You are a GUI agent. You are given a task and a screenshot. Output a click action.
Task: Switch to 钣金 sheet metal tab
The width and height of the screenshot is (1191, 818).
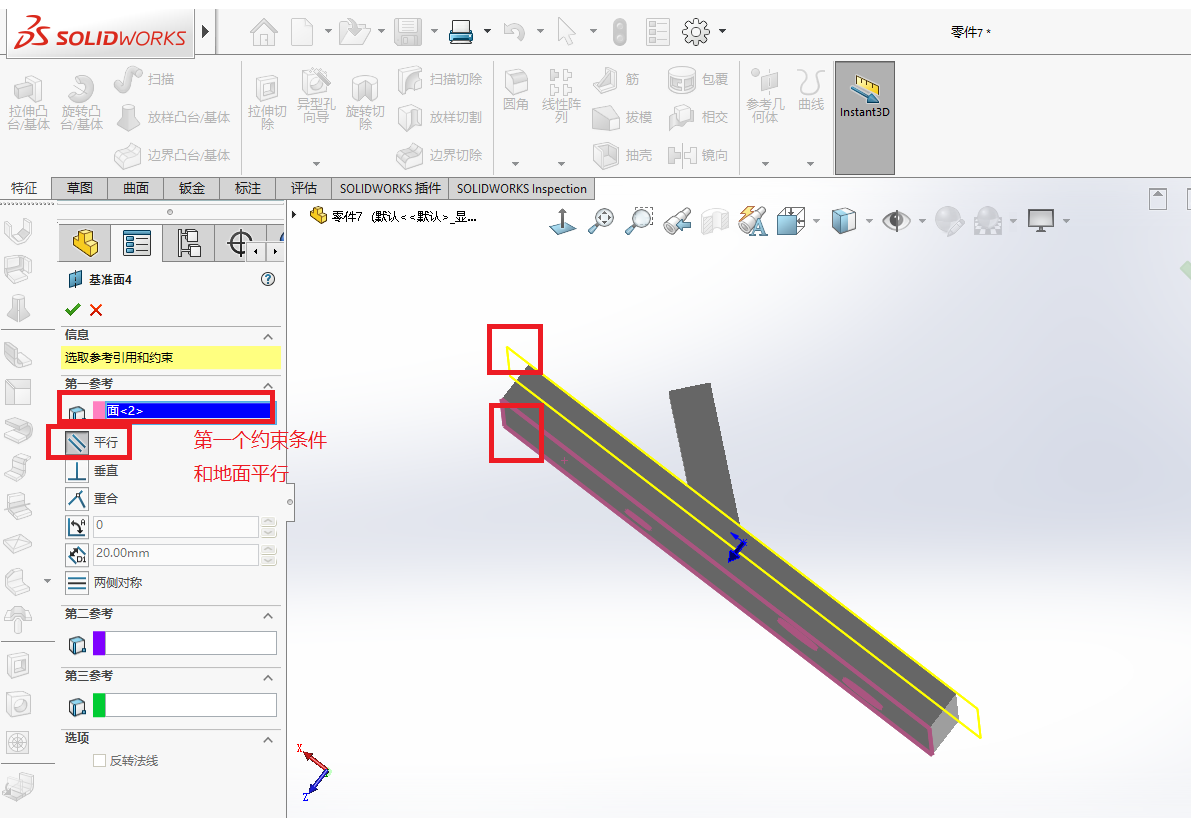click(x=191, y=188)
